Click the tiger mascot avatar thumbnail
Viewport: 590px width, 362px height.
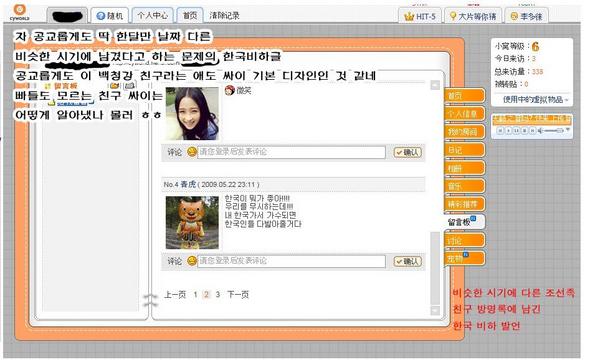coord(192,222)
